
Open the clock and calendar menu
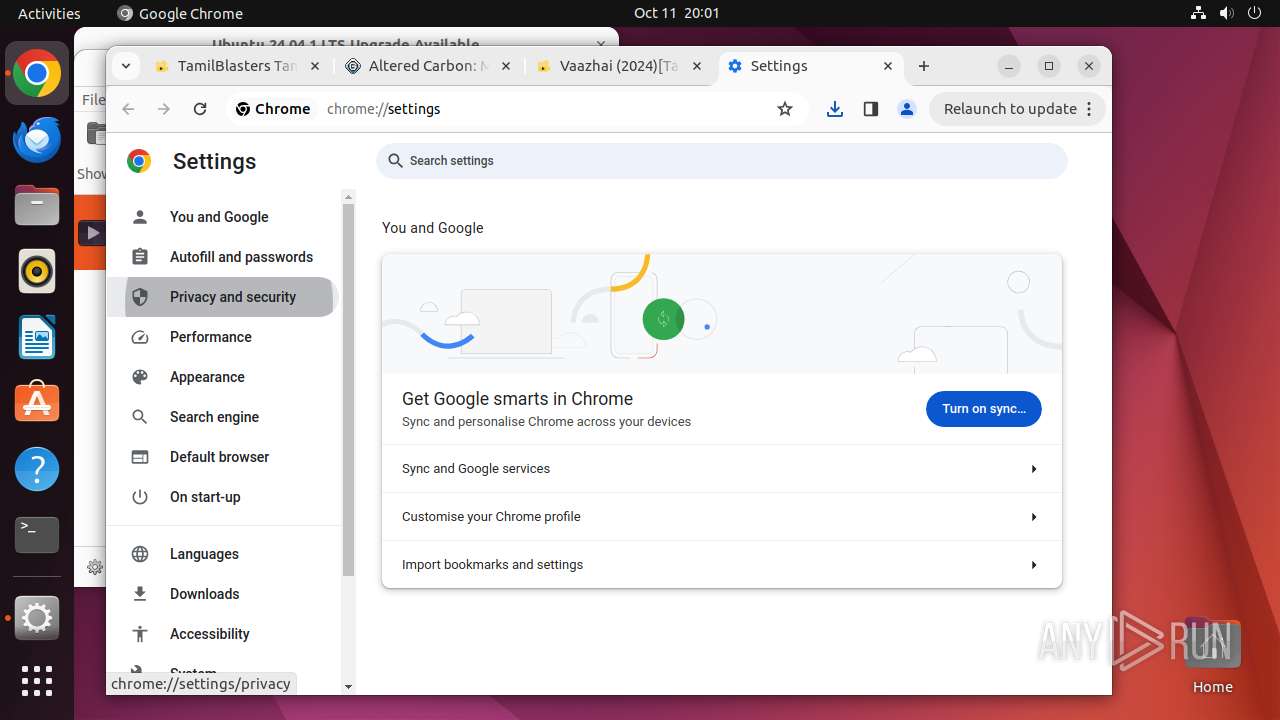pyautogui.click(x=676, y=13)
